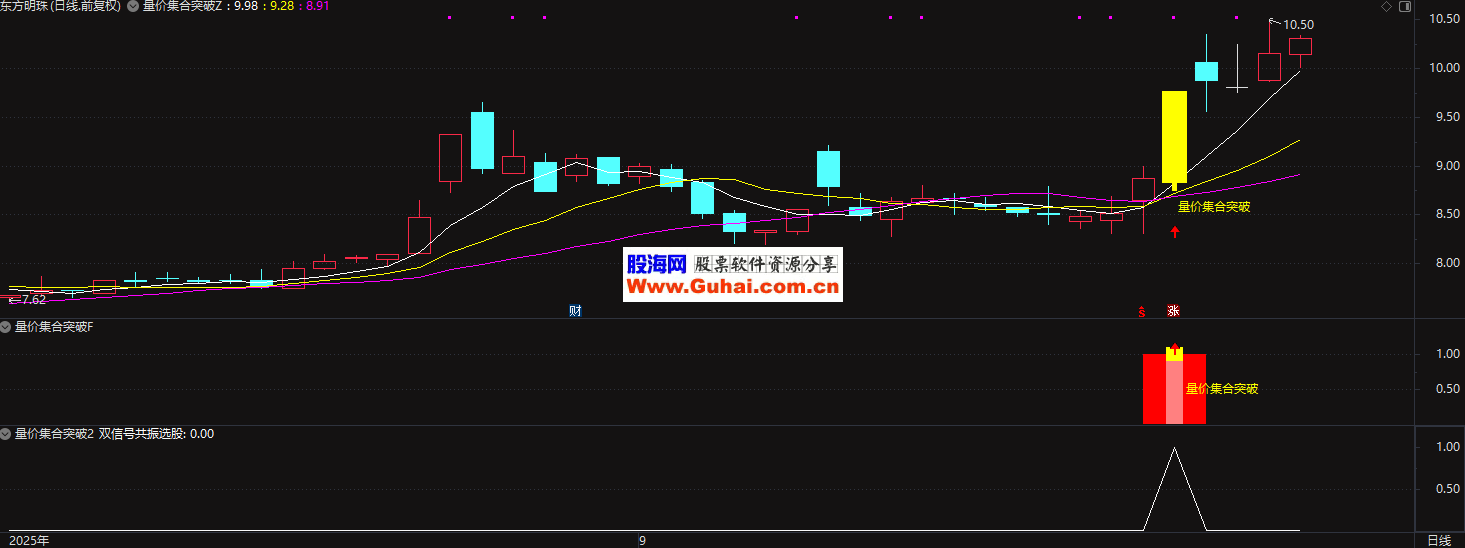The width and height of the screenshot is (1465, 548).
Task: Click the red signal bar in 量价集合突破F panel
Action: [x=1155, y=390]
